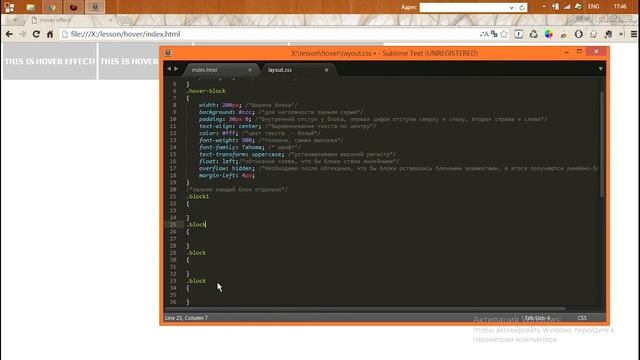640x360 pixels.
Task: Click the black circle O extension icon
Action: (x=578, y=34)
